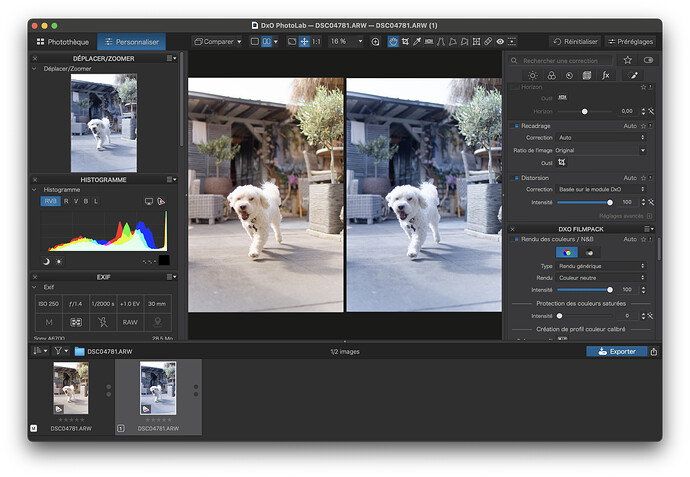Screen dimensions: 690x477
Task: Switch to single image view mode
Action: coord(254,41)
